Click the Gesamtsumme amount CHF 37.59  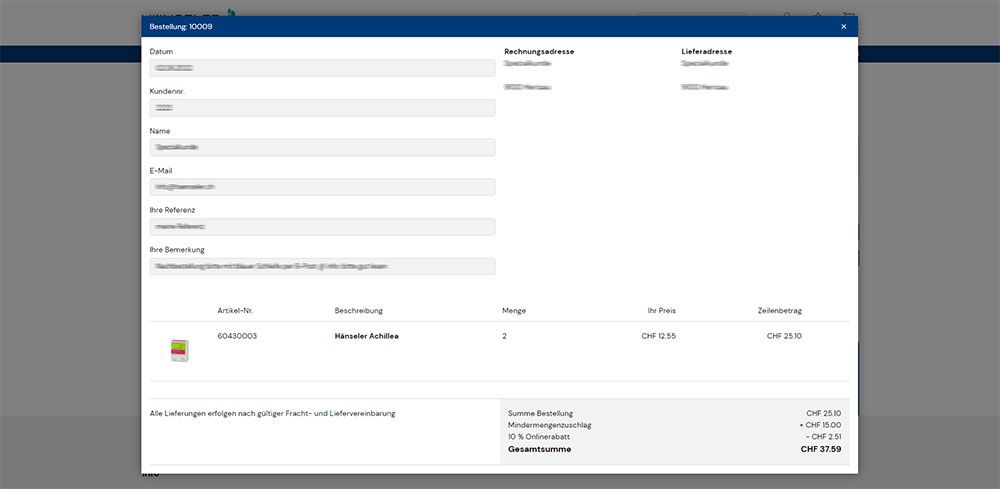point(820,450)
